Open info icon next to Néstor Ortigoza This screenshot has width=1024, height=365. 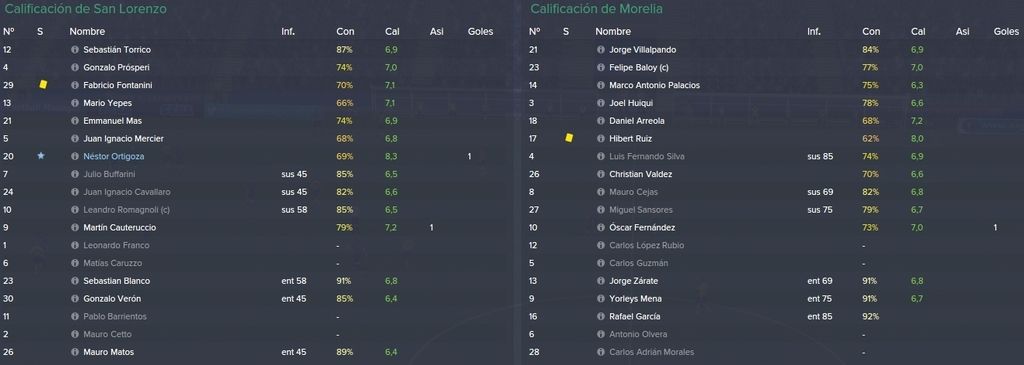pos(75,157)
